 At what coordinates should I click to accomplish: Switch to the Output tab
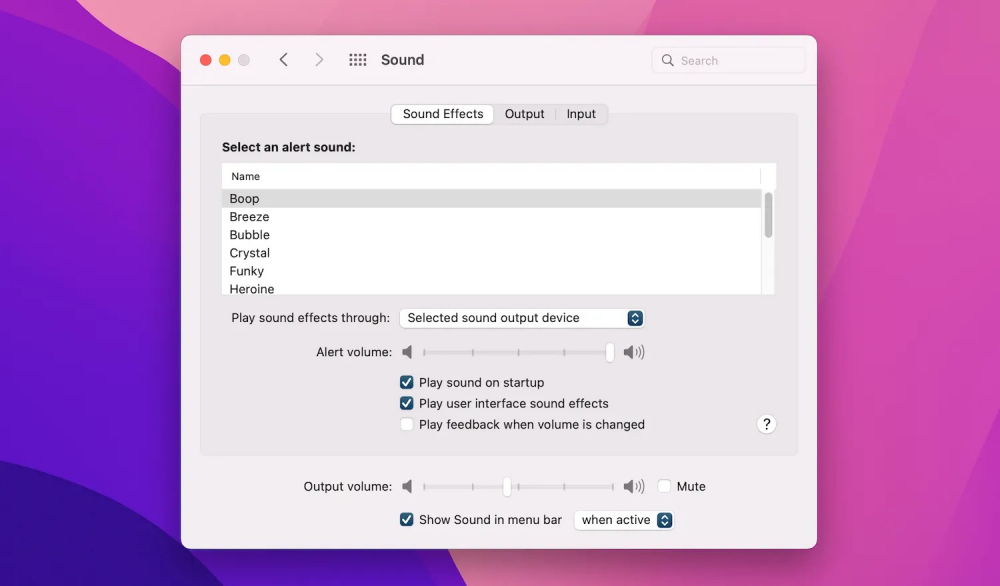tap(524, 114)
